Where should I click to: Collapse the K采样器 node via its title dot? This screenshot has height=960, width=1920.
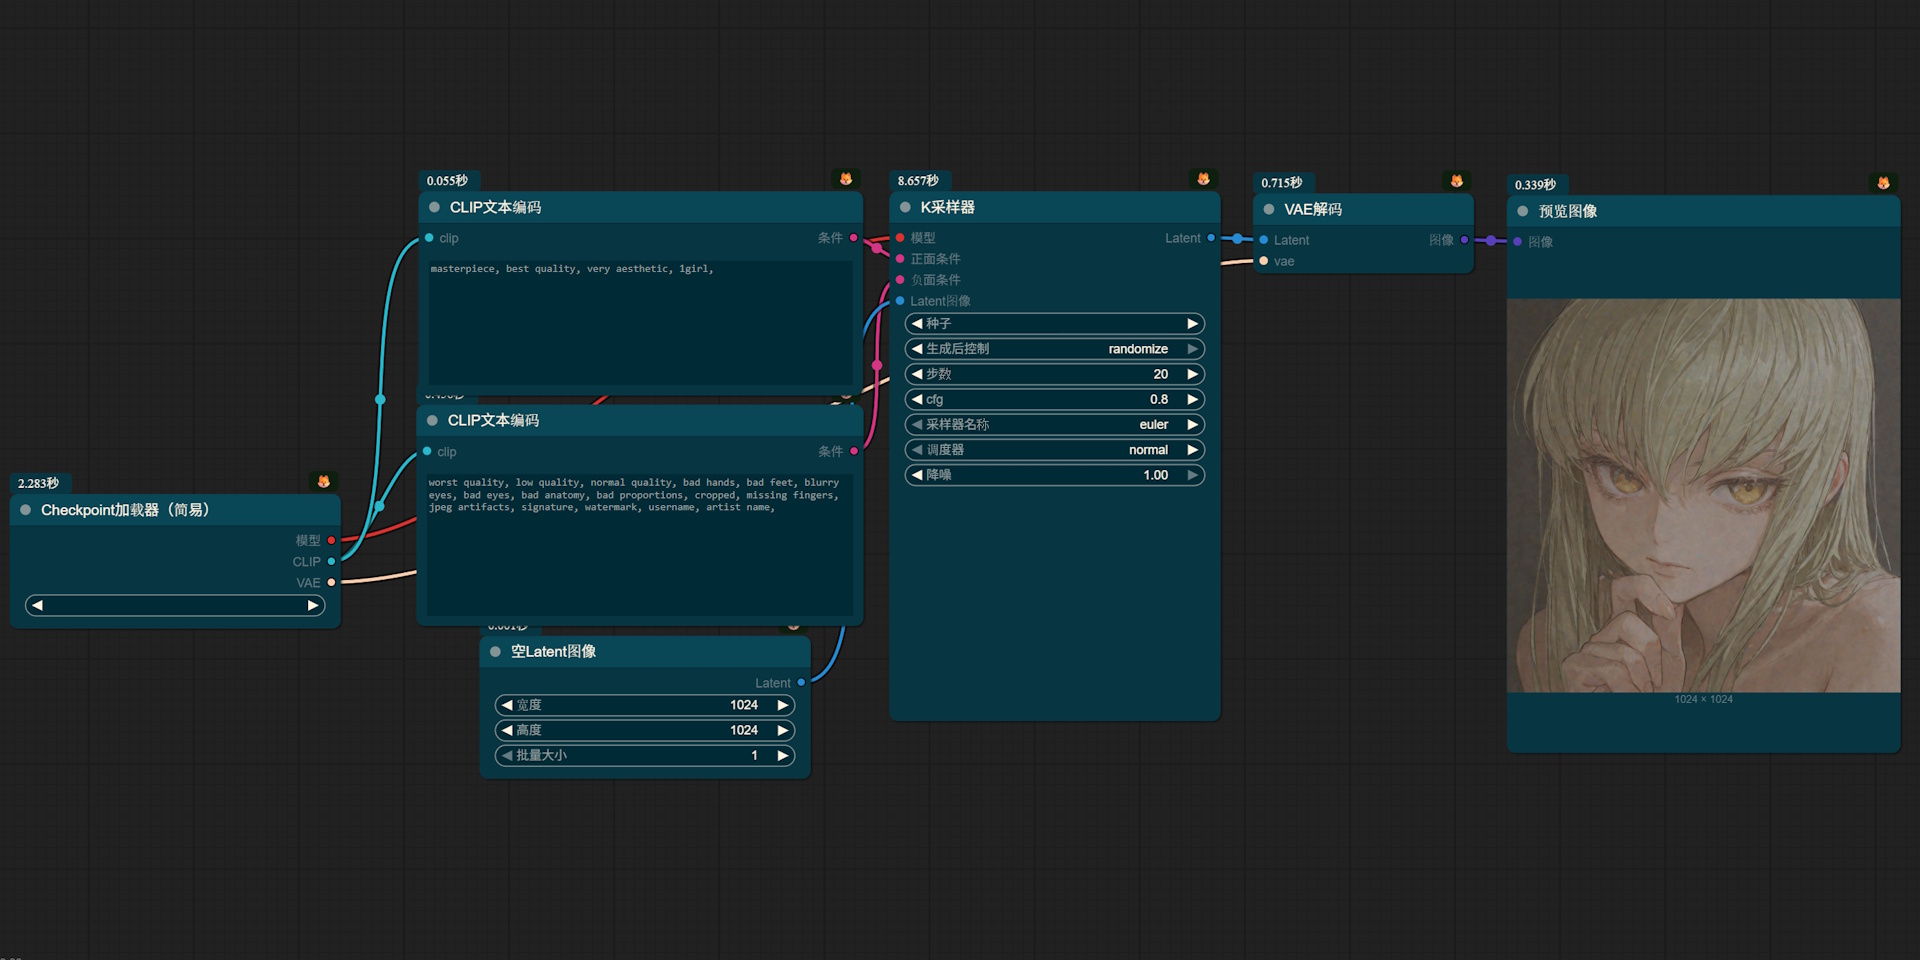[905, 207]
